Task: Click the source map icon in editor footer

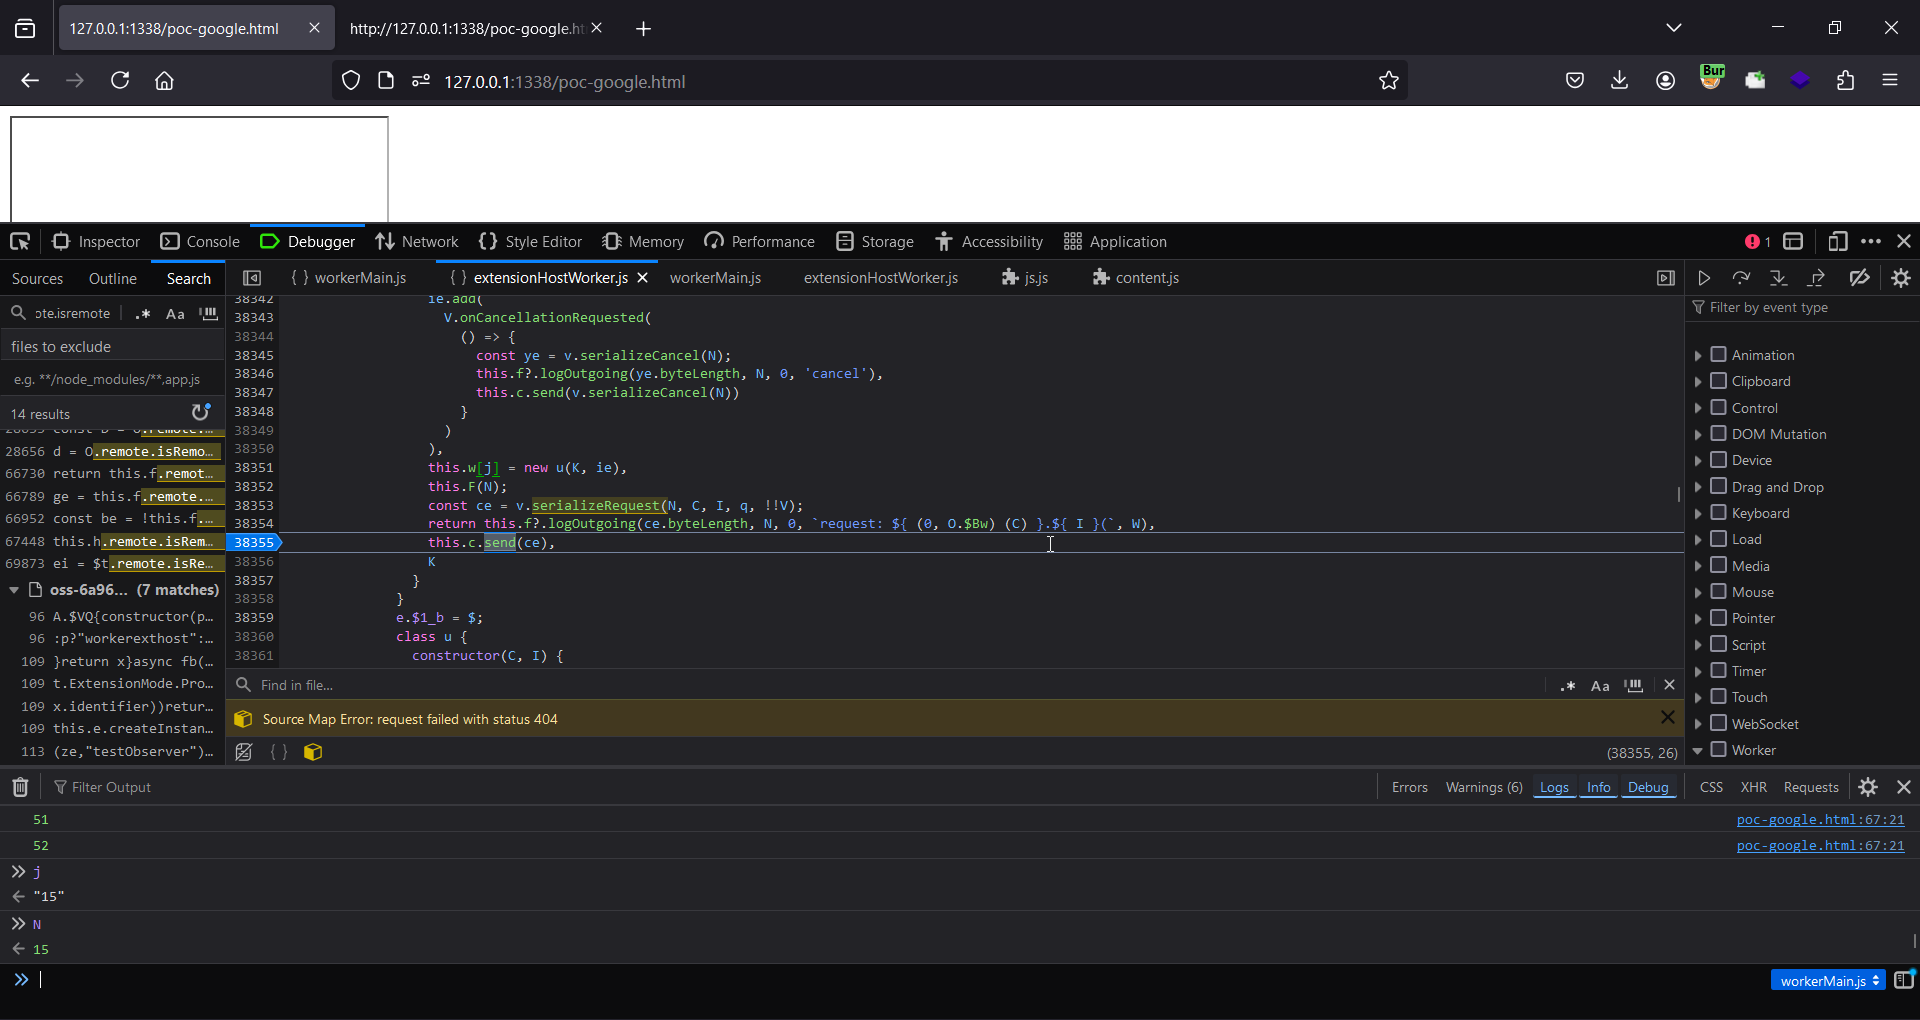Action: point(313,752)
